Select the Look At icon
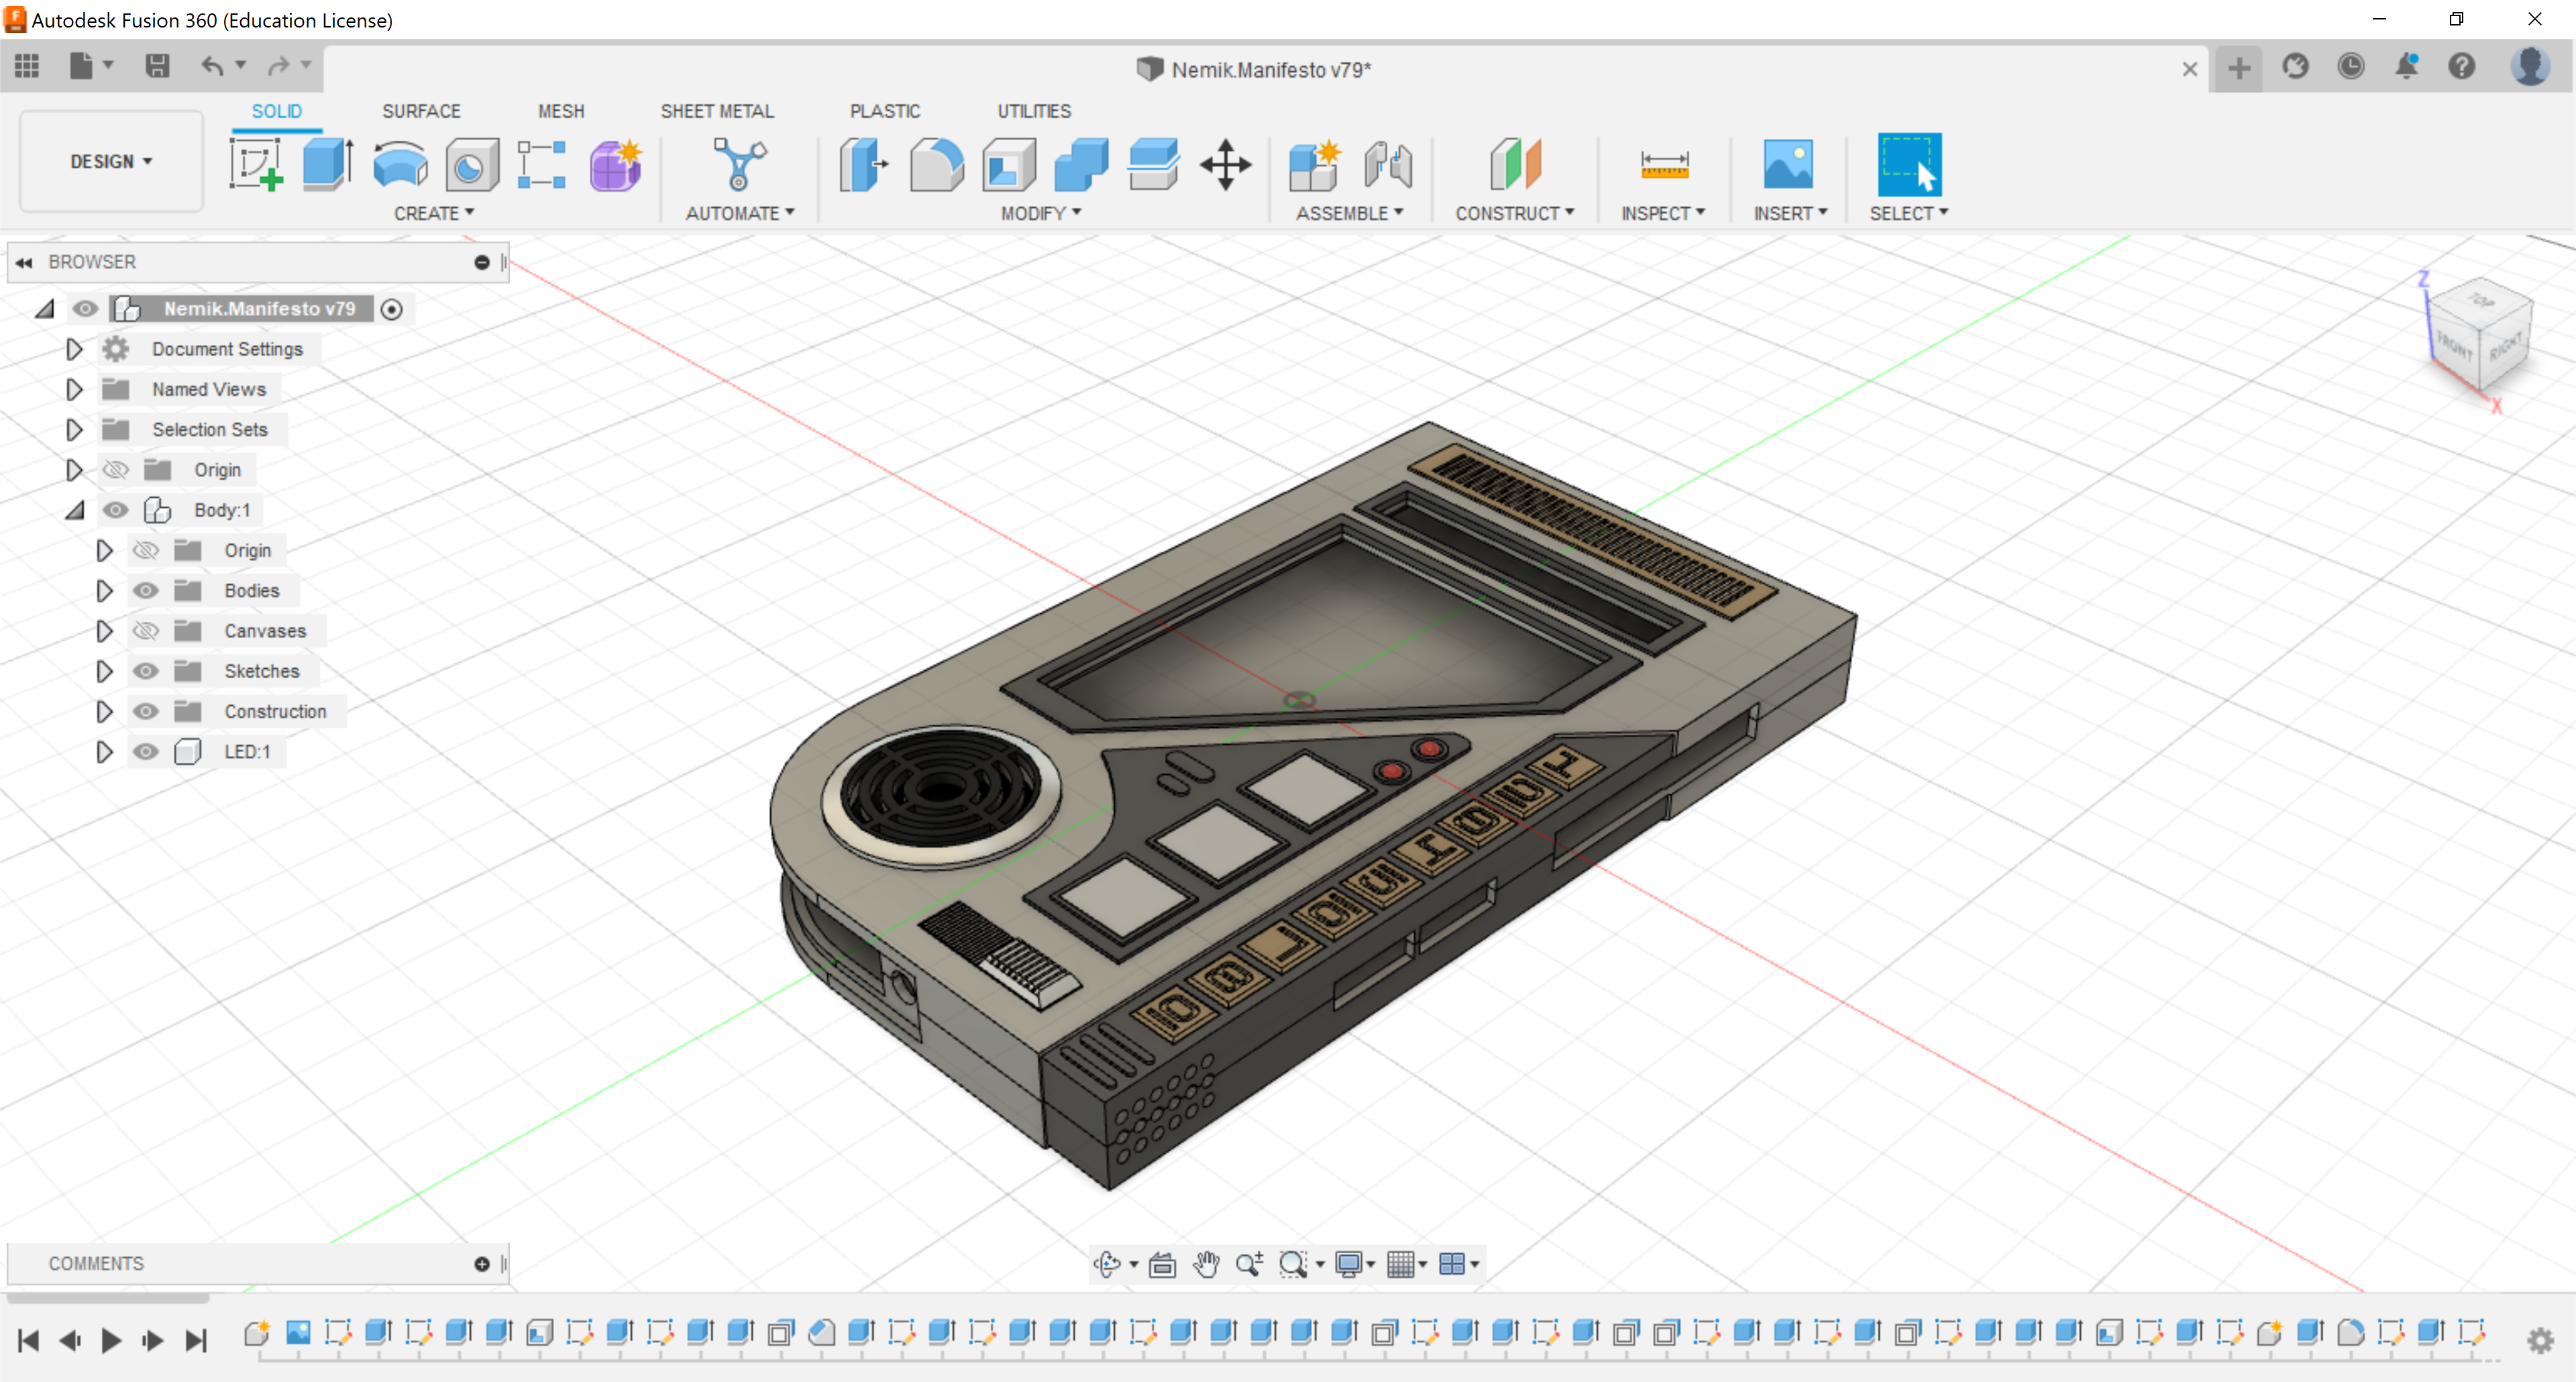The image size is (2576, 1382). coord(1162,1264)
